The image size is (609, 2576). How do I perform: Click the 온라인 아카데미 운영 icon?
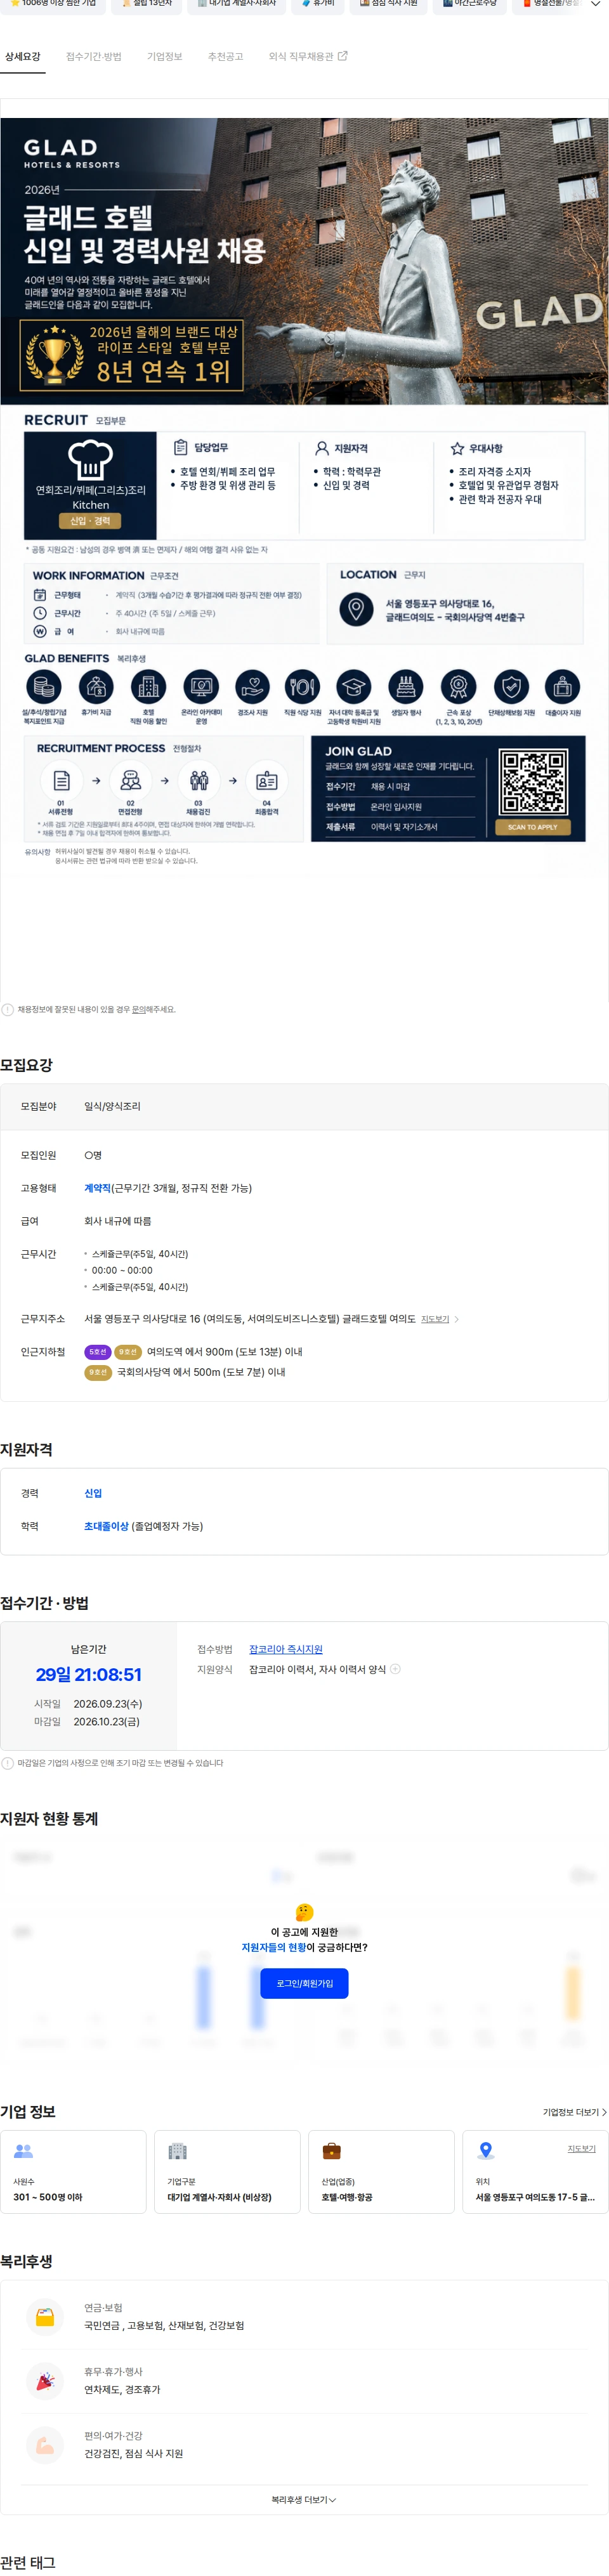pyautogui.click(x=201, y=687)
